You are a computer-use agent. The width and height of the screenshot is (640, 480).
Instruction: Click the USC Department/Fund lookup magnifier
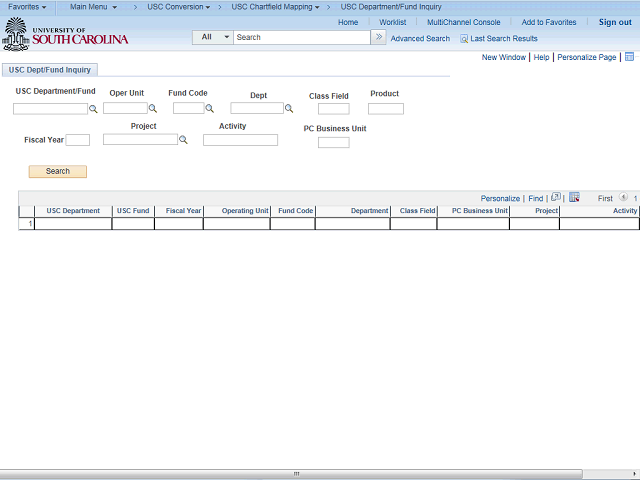tap(93, 109)
